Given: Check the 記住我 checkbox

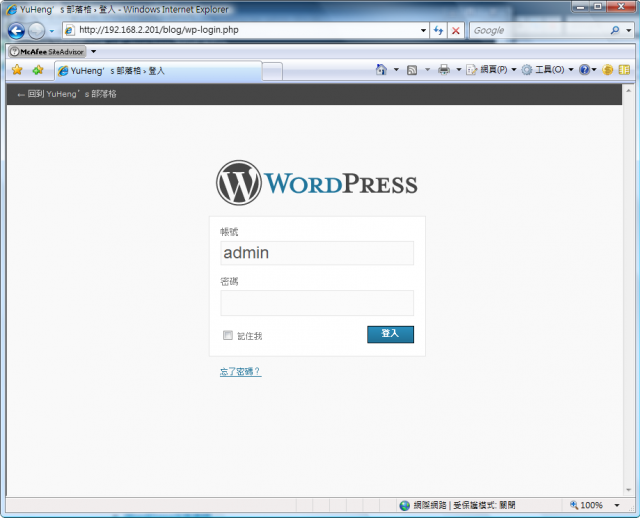Looking at the screenshot, I should [228, 335].
